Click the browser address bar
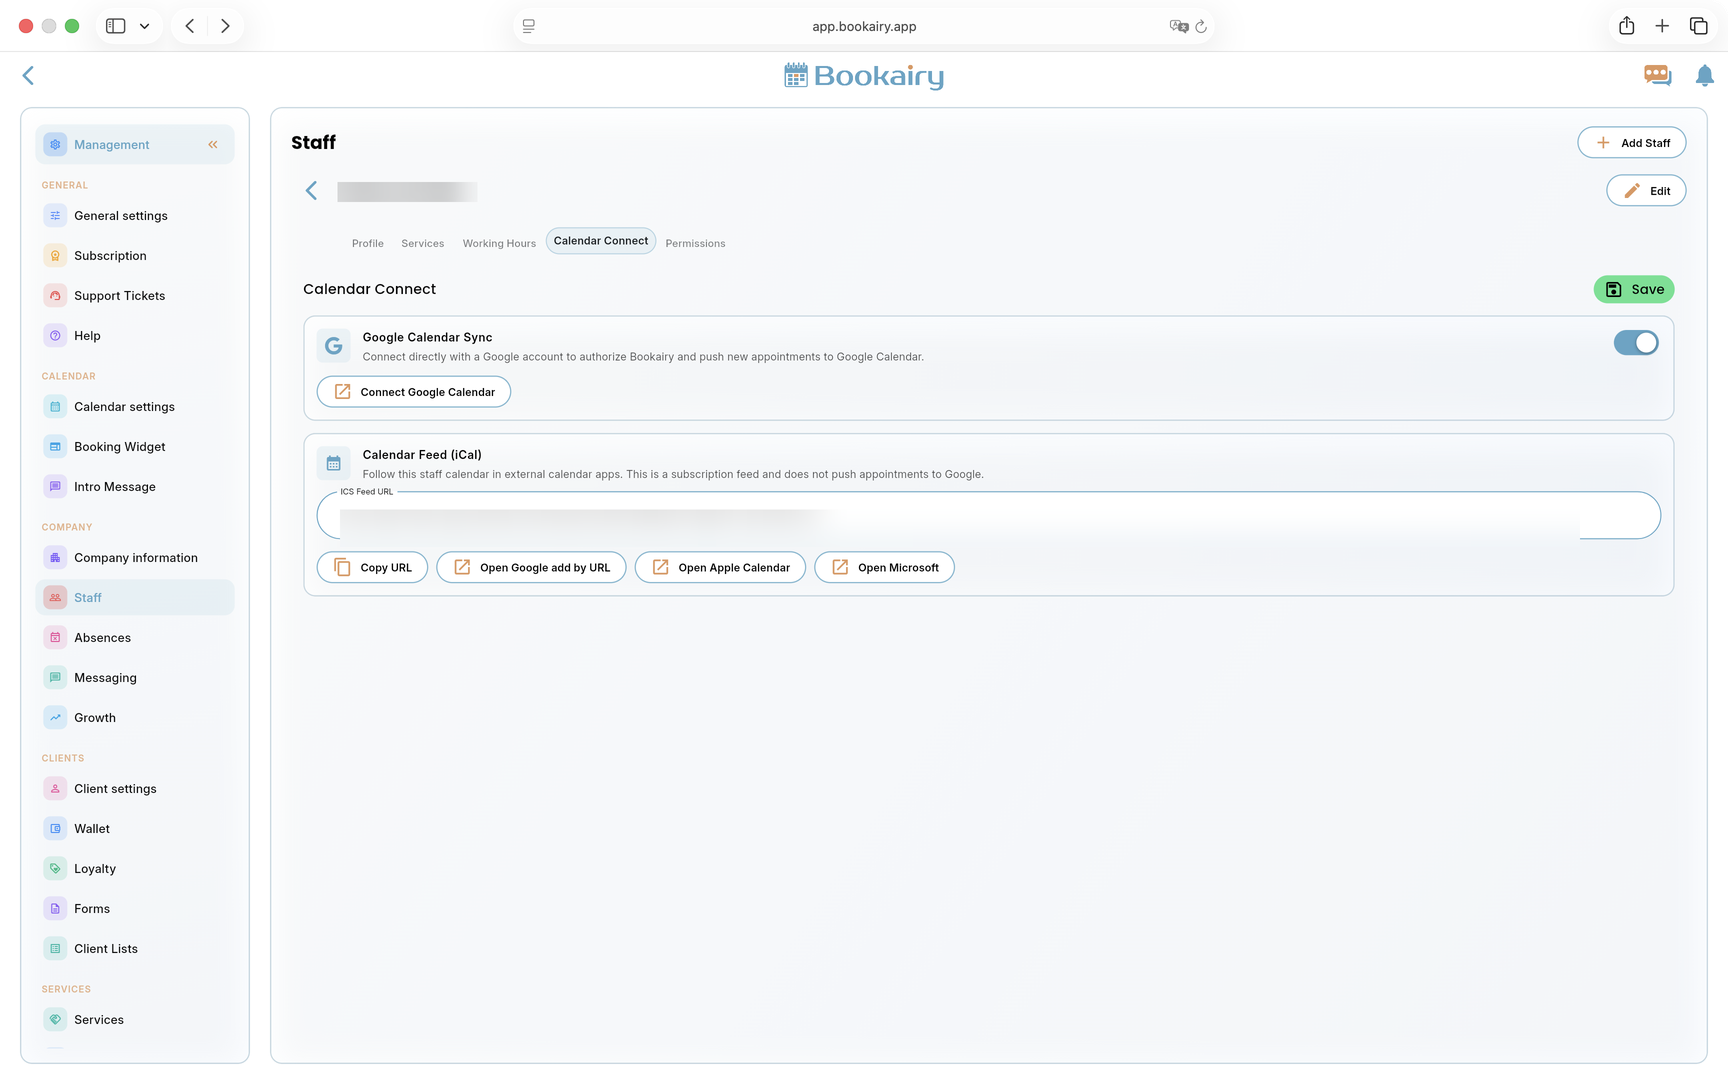This screenshot has height=1084, width=1728. (864, 27)
